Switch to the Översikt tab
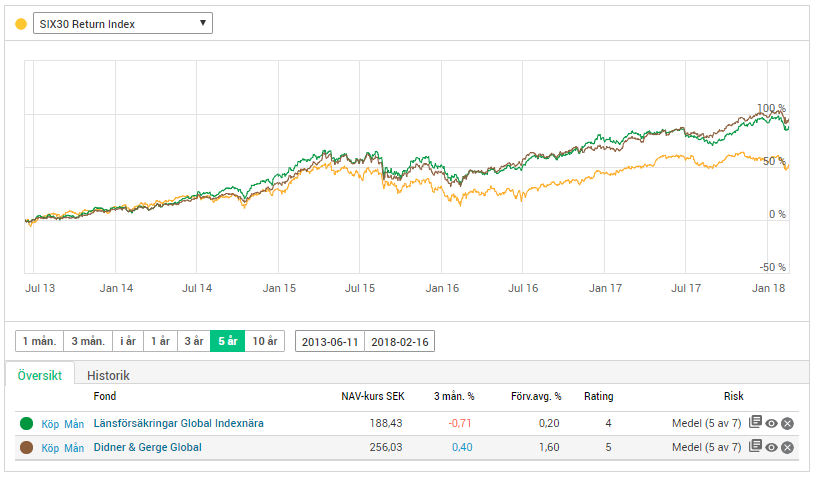Image resolution: width=816 pixels, height=478 pixels. pyautogui.click(x=40, y=375)
